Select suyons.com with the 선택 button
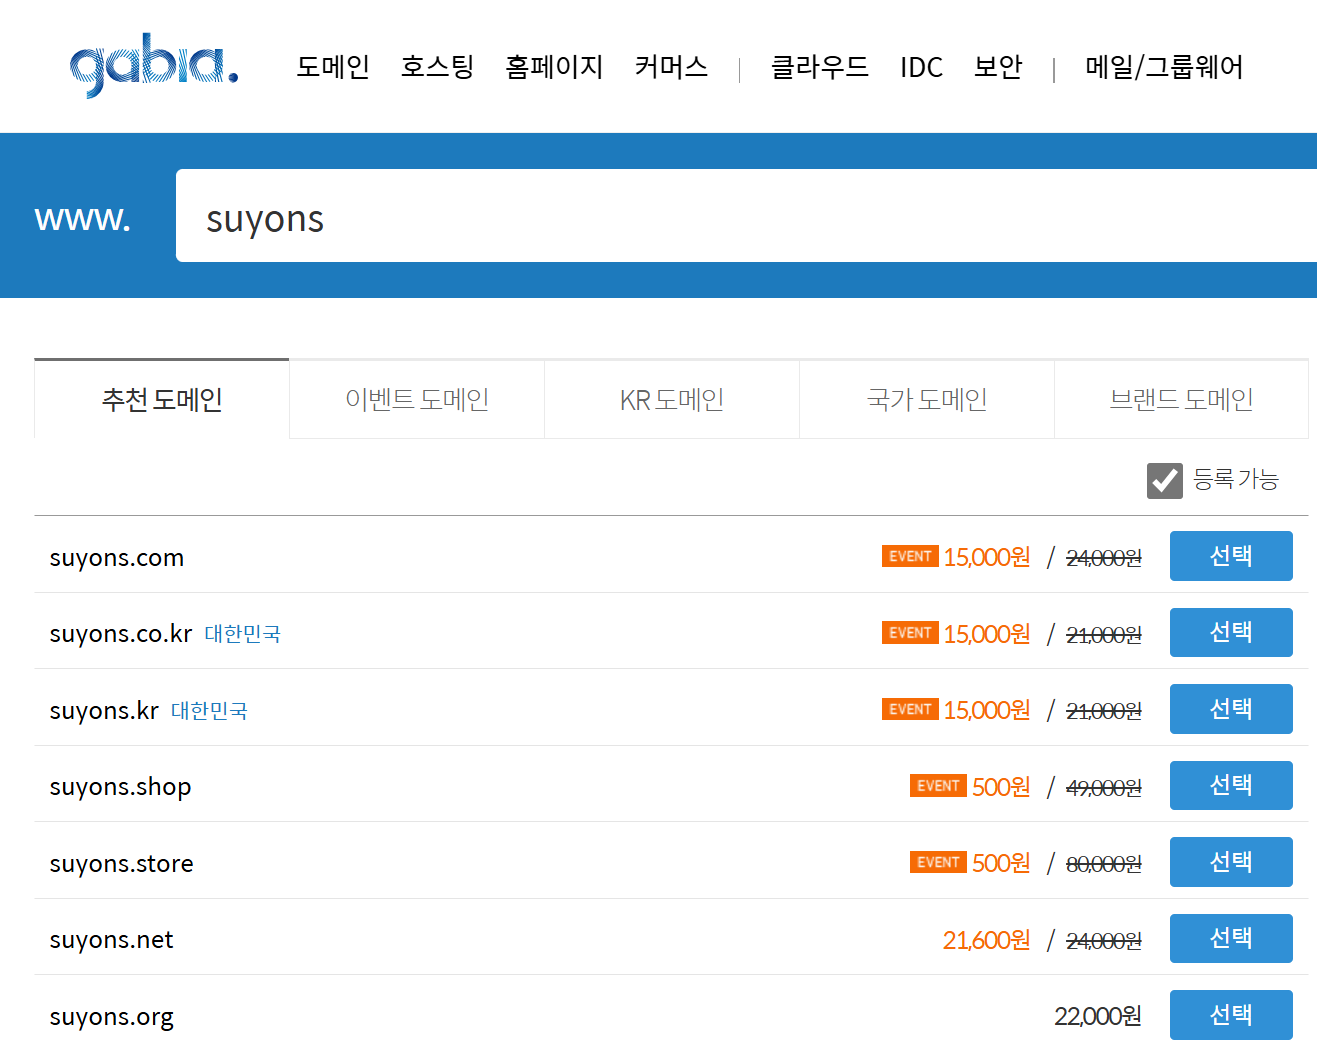1317x1045 pixels. pos(1231,556)
